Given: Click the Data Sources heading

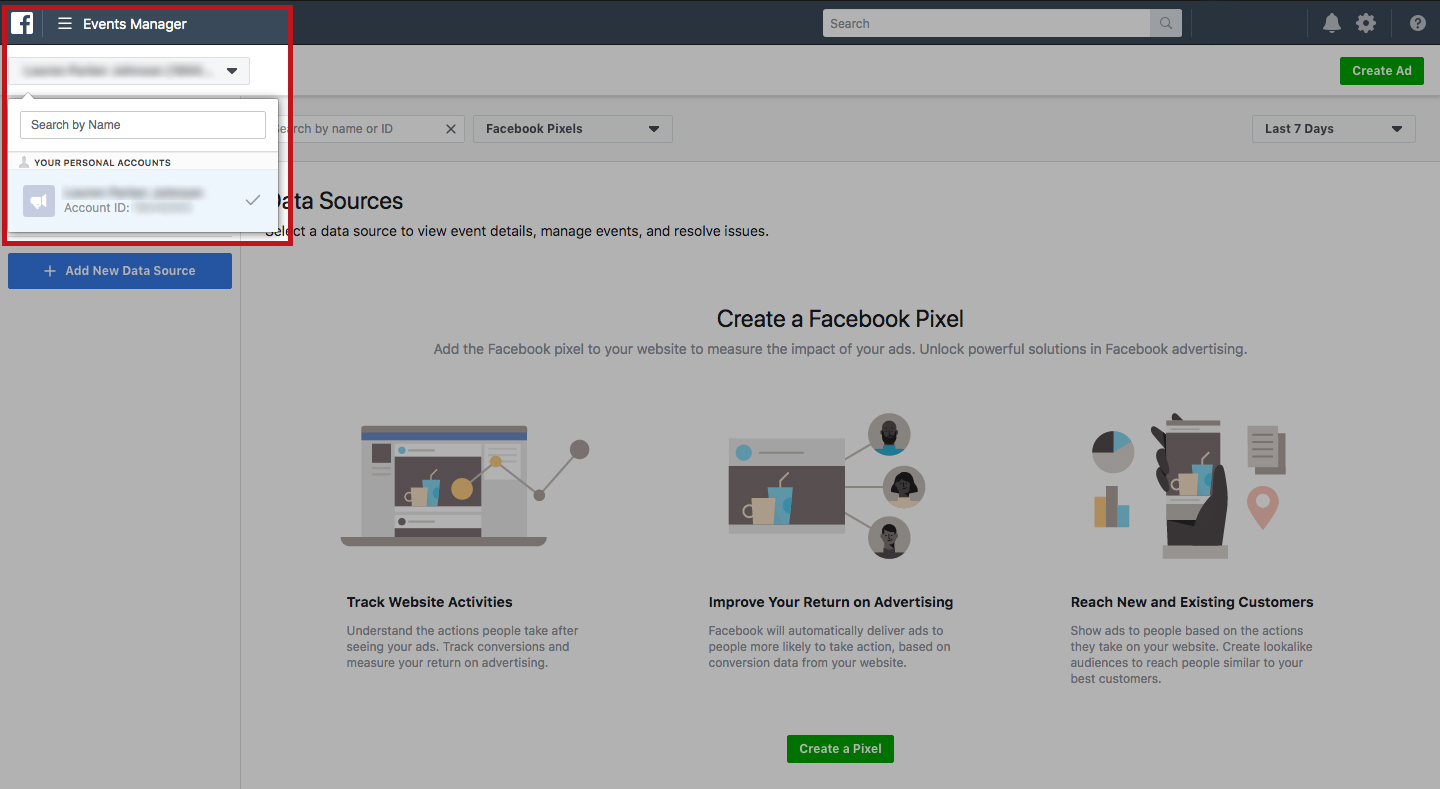Looking at the screenshot, I should coord(334,201).
